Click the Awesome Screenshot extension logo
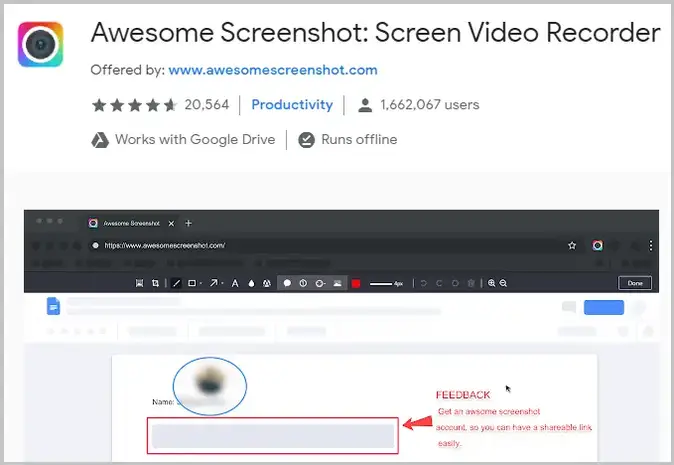 40,45
